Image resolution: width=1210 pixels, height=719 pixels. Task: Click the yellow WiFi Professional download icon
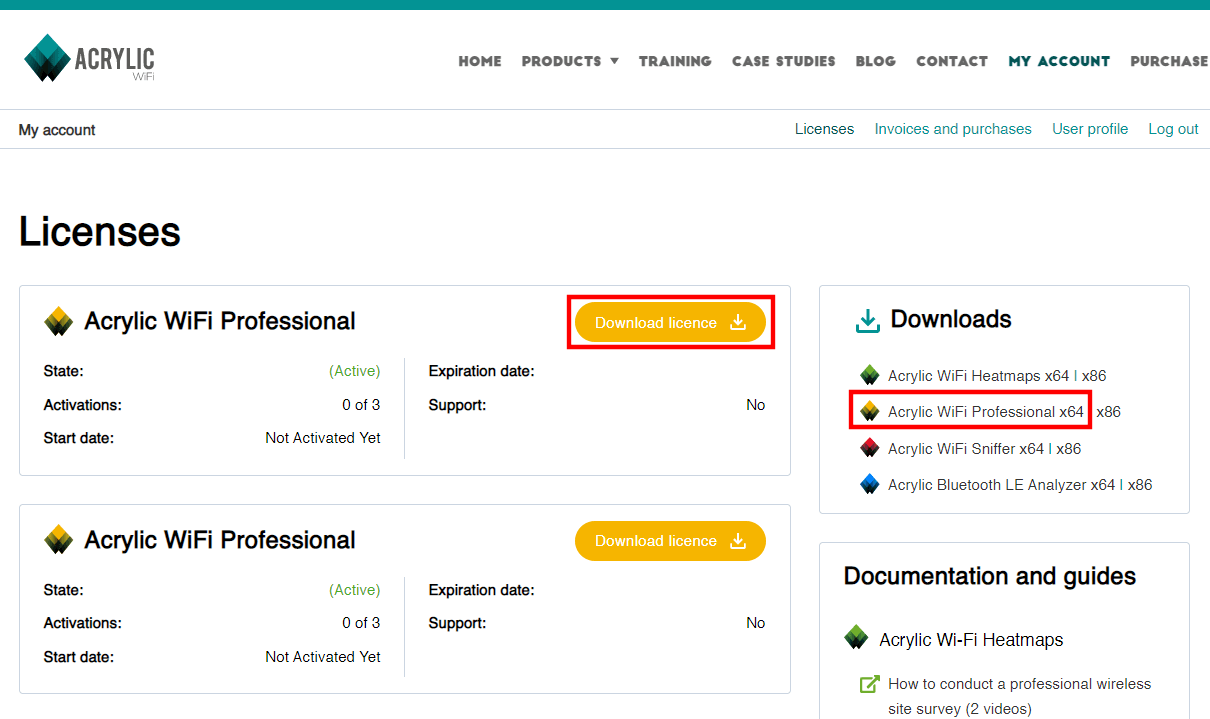[x=870, y=412]
